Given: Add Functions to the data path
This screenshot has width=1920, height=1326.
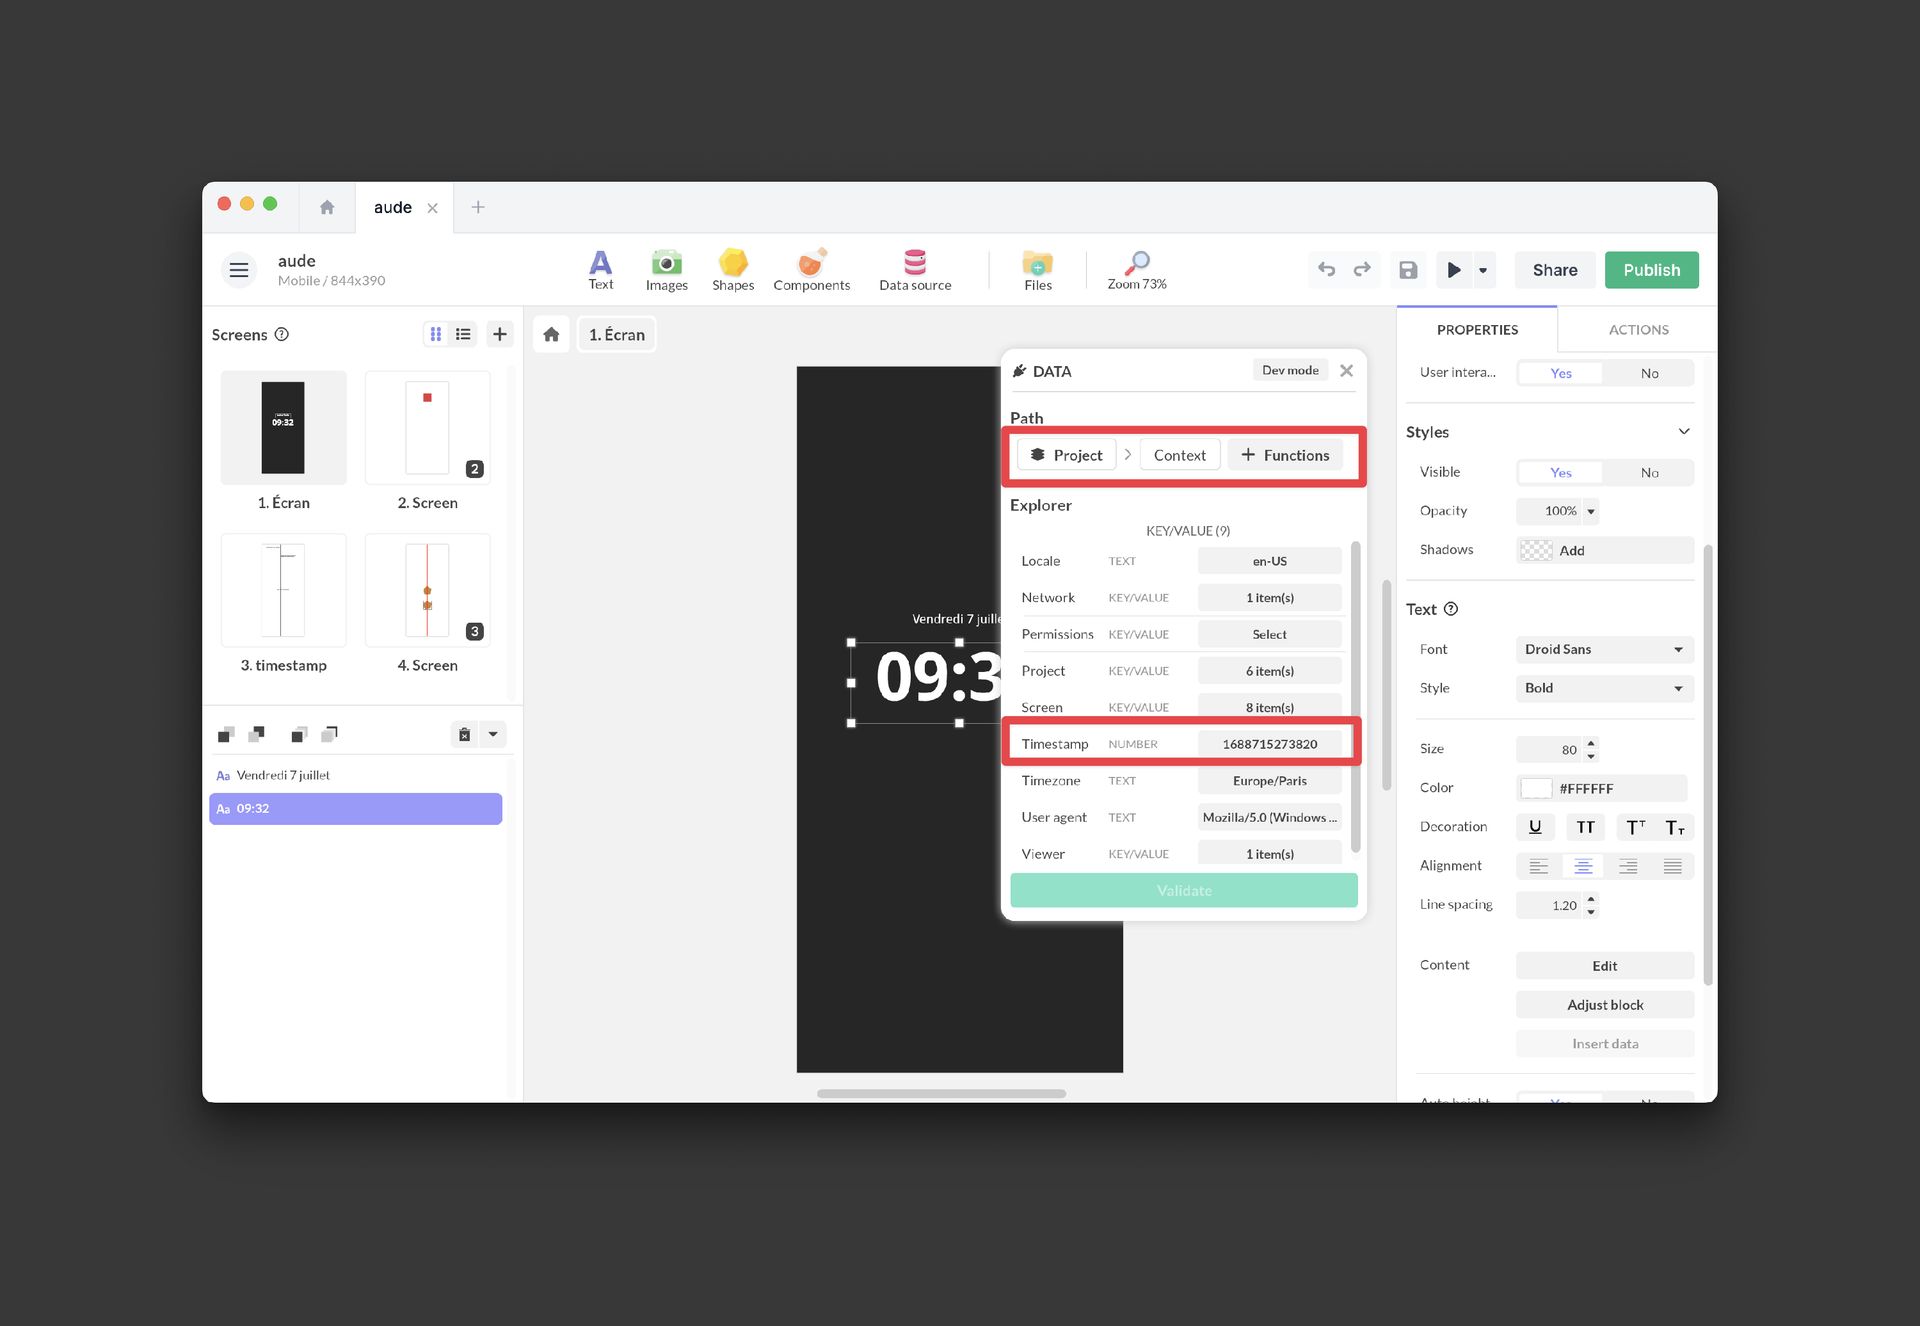Looking at the screenshot, I should tap(1285, 455).
